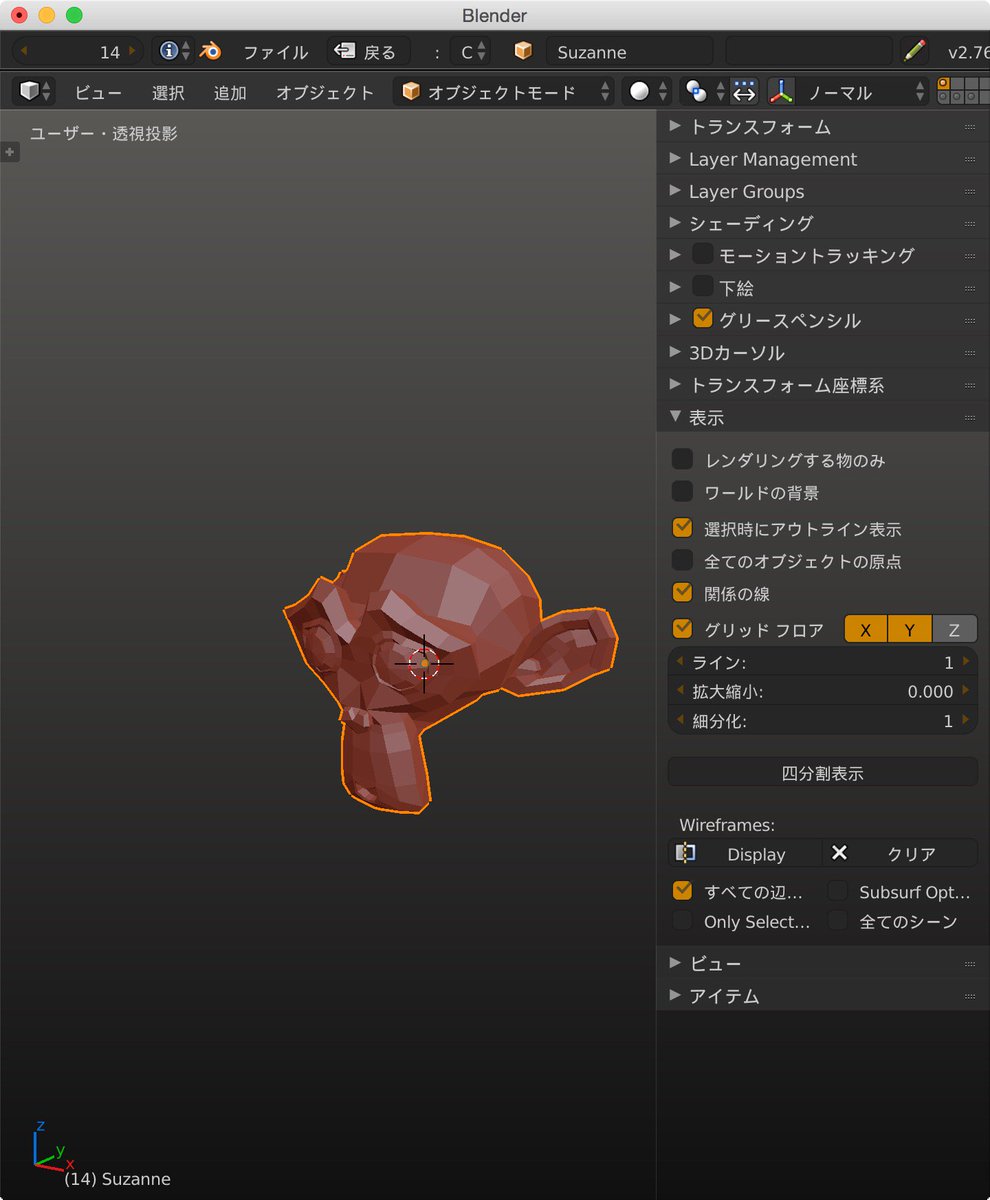Enable the 全てのシーン checkbox
The width and height of the screenshot is (990, 1200).
838,920
